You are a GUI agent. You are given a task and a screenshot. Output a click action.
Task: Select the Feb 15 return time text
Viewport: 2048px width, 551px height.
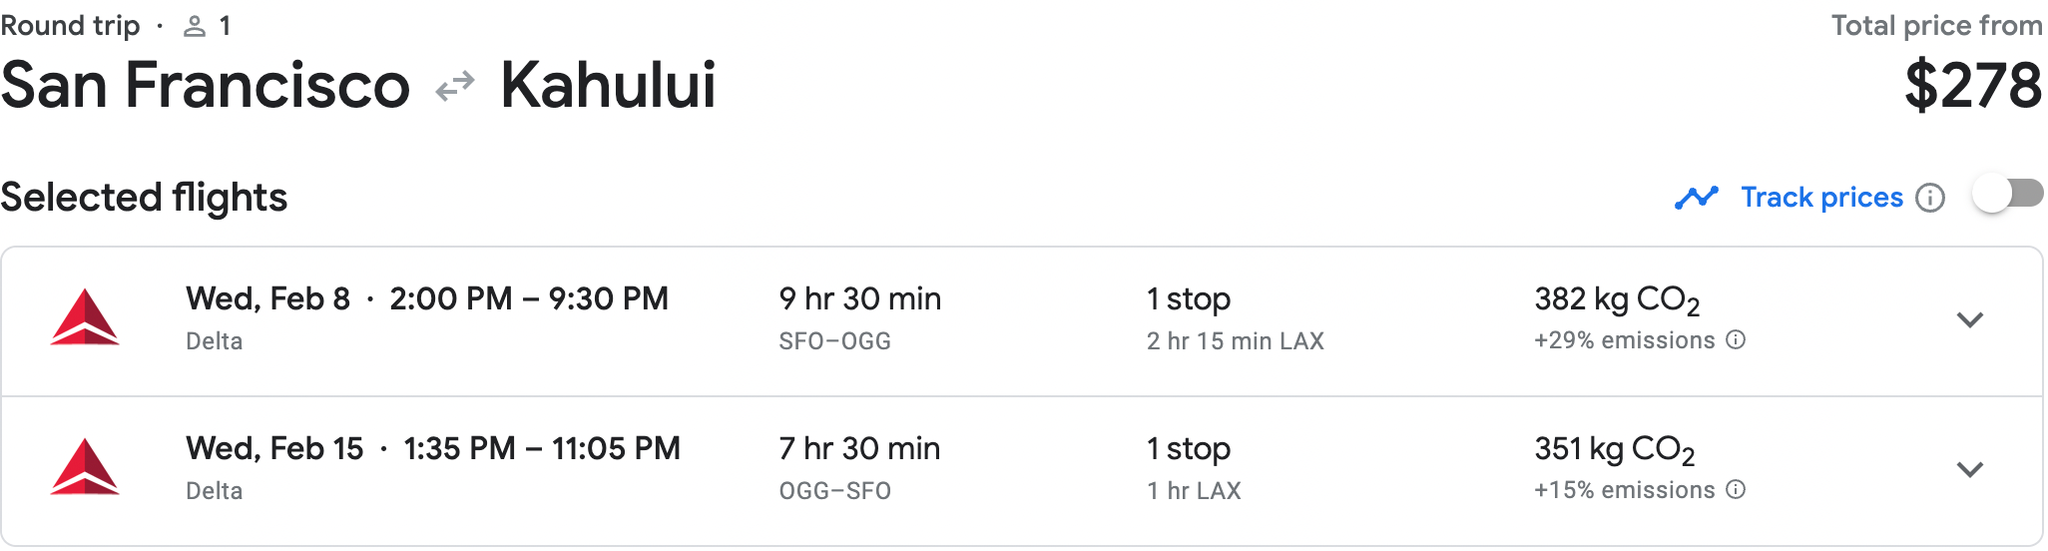coord(541,449)
